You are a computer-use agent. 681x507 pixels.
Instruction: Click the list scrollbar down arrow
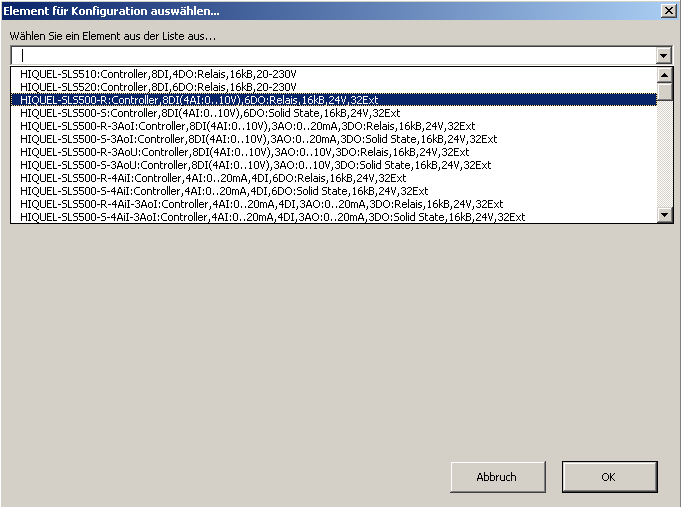coord(664,215)
